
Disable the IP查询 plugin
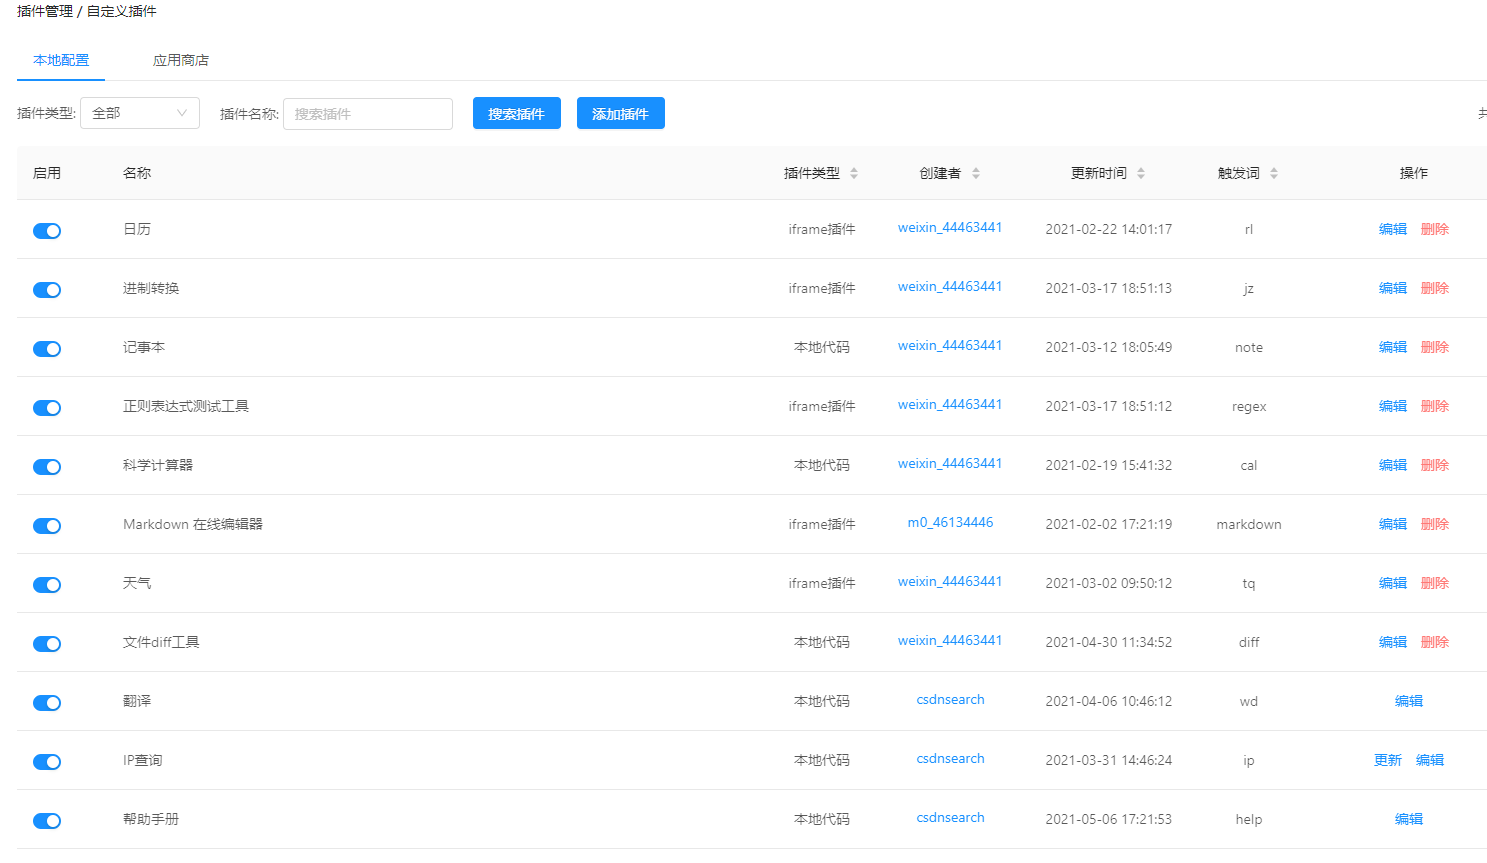[47, 762]
